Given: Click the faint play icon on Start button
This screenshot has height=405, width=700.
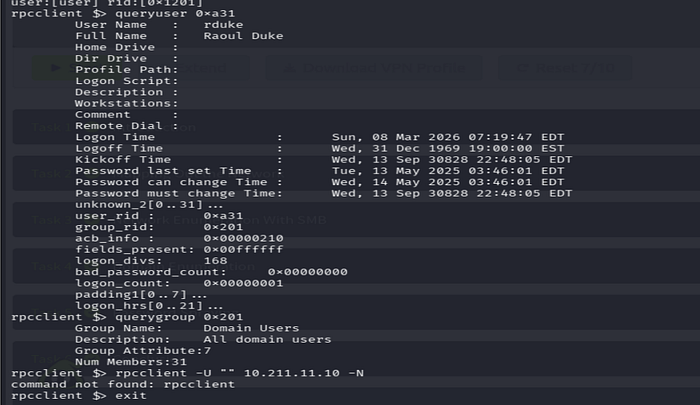Looking at the screenshot, I should click(x=56, y=68).
